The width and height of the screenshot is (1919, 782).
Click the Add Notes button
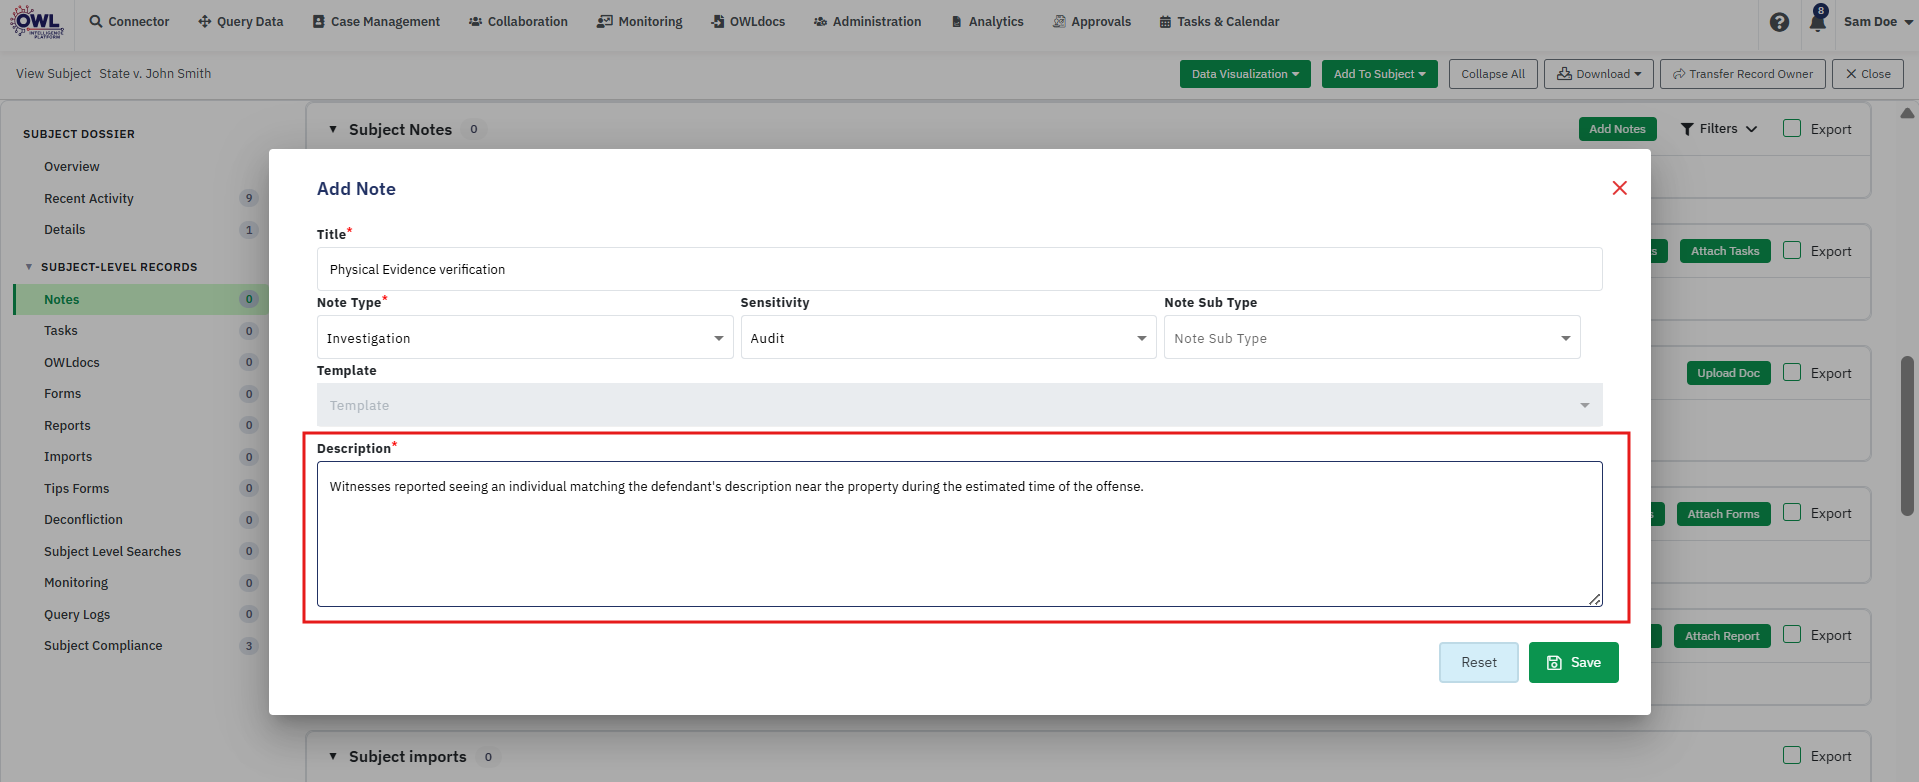(x=1617, y=129)
